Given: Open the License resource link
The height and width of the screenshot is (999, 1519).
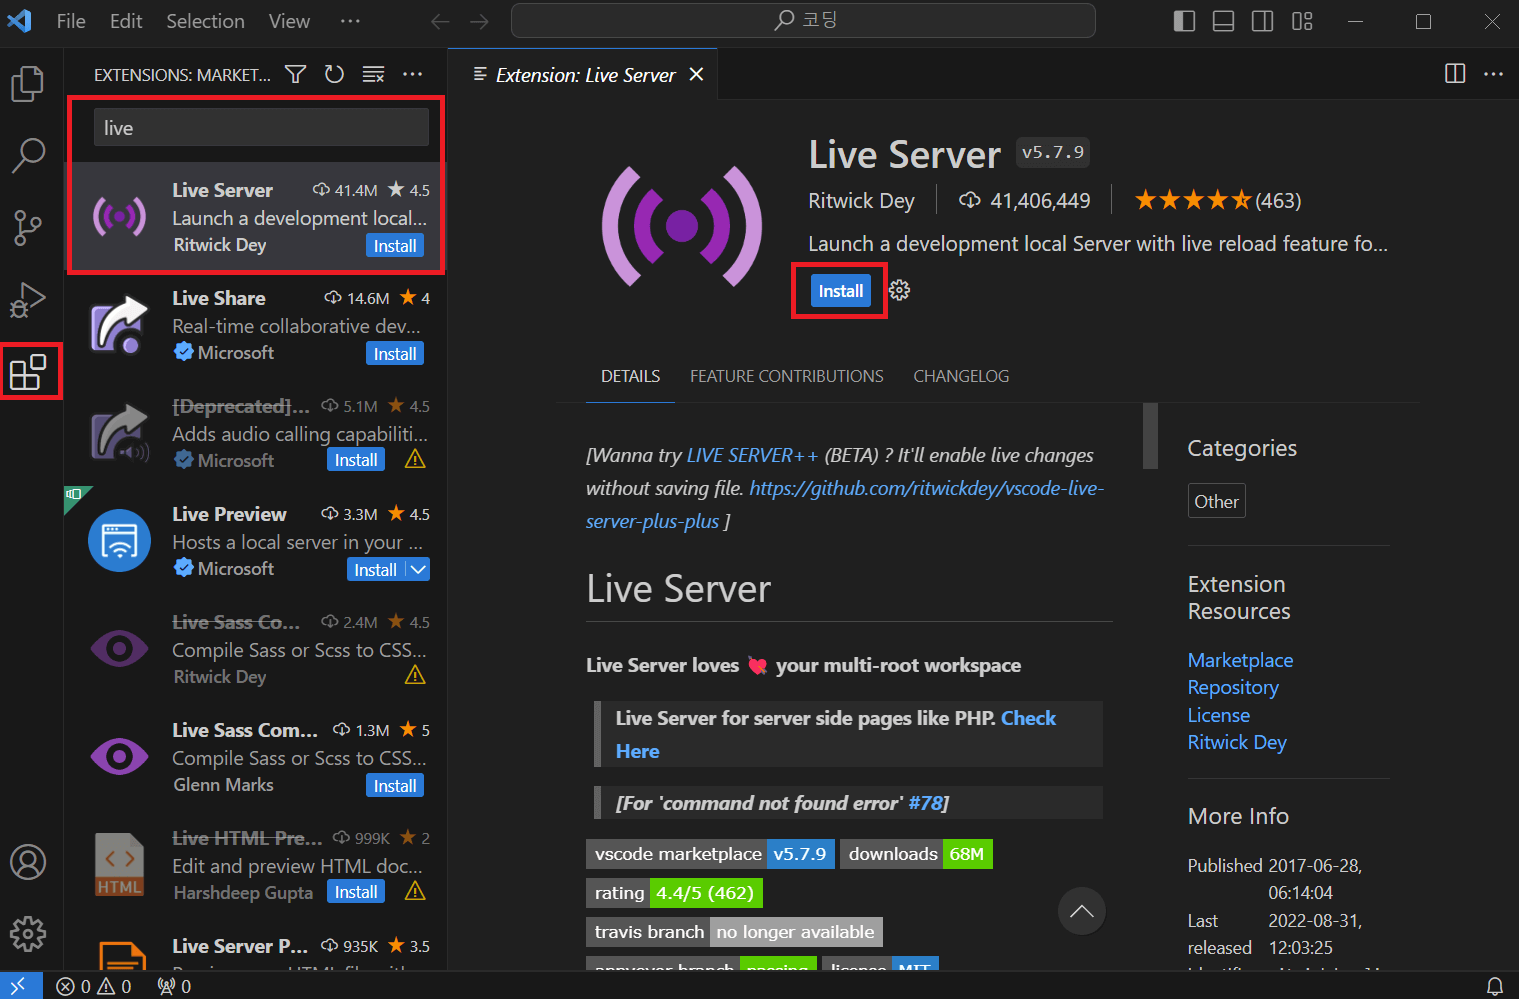Looking at the screenshot, I should tap(1219, 715).
